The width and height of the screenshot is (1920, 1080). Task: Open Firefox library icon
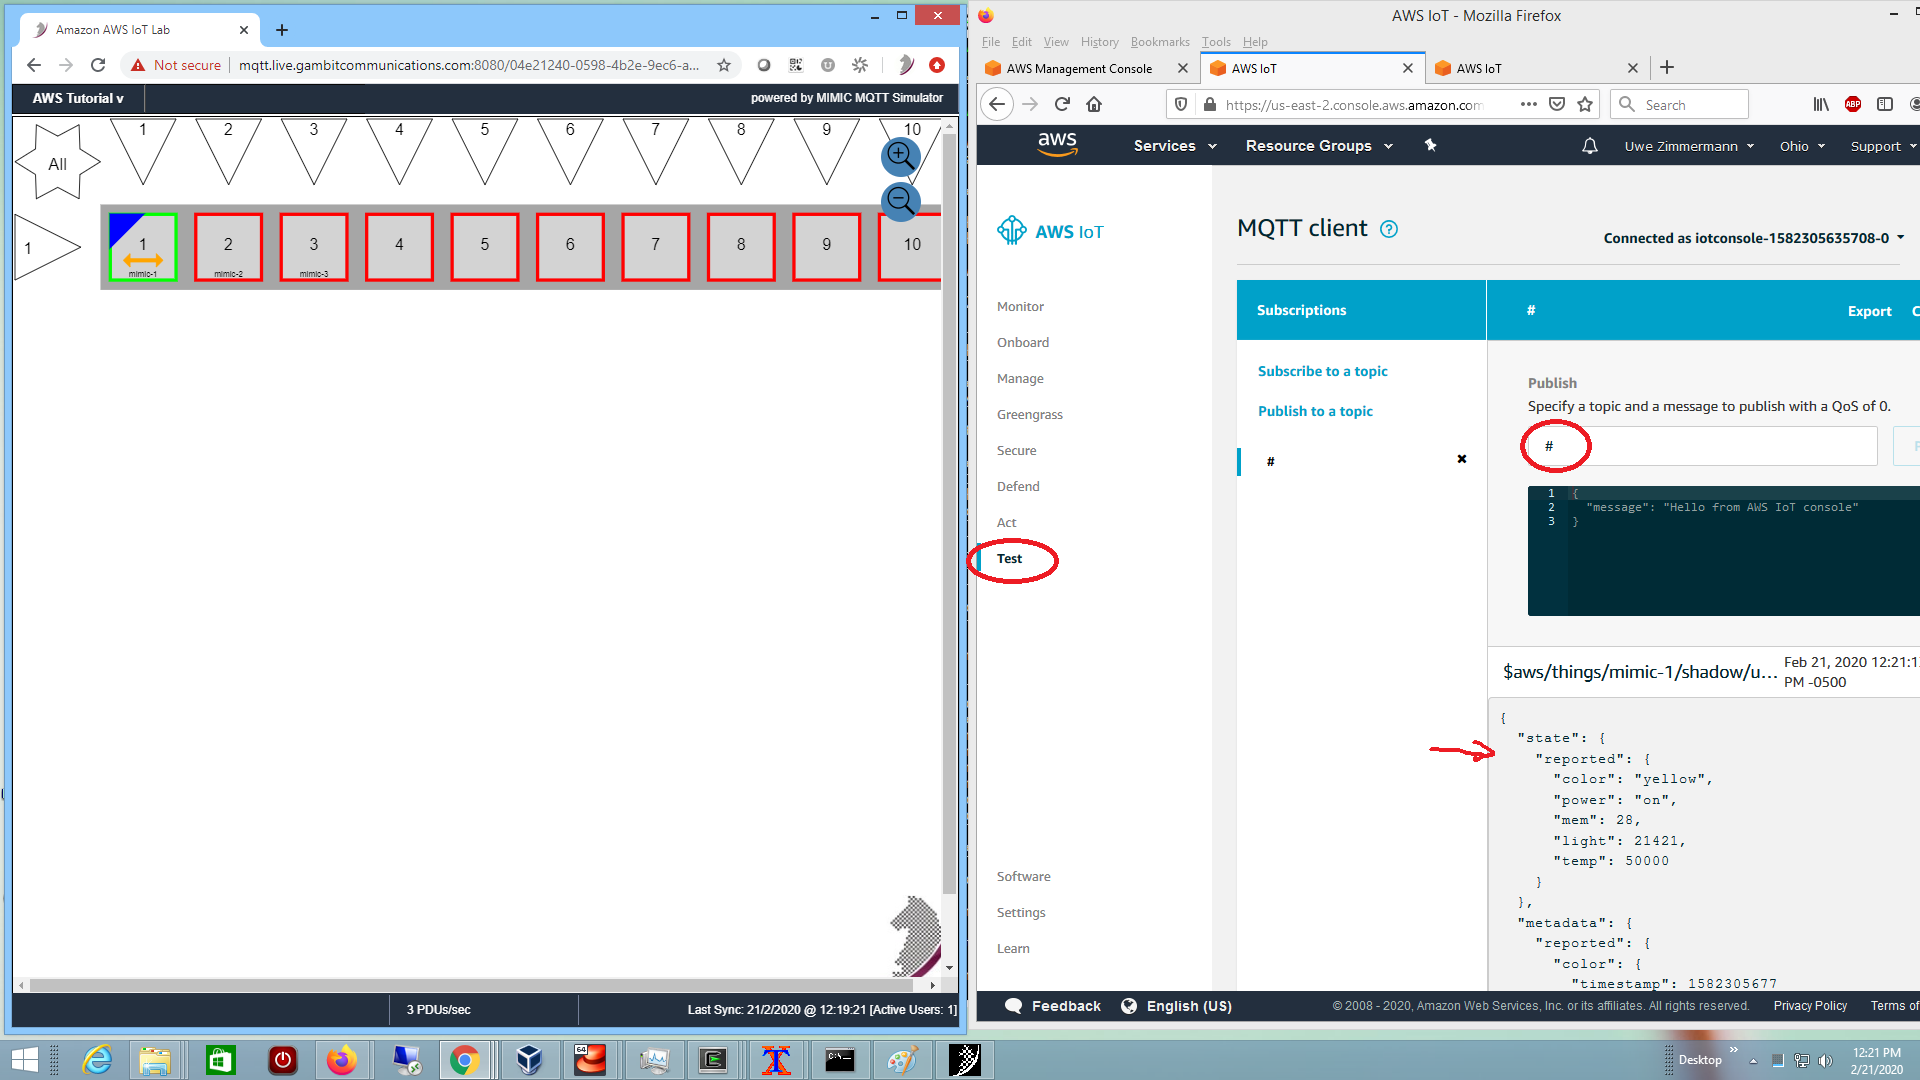1821,104
